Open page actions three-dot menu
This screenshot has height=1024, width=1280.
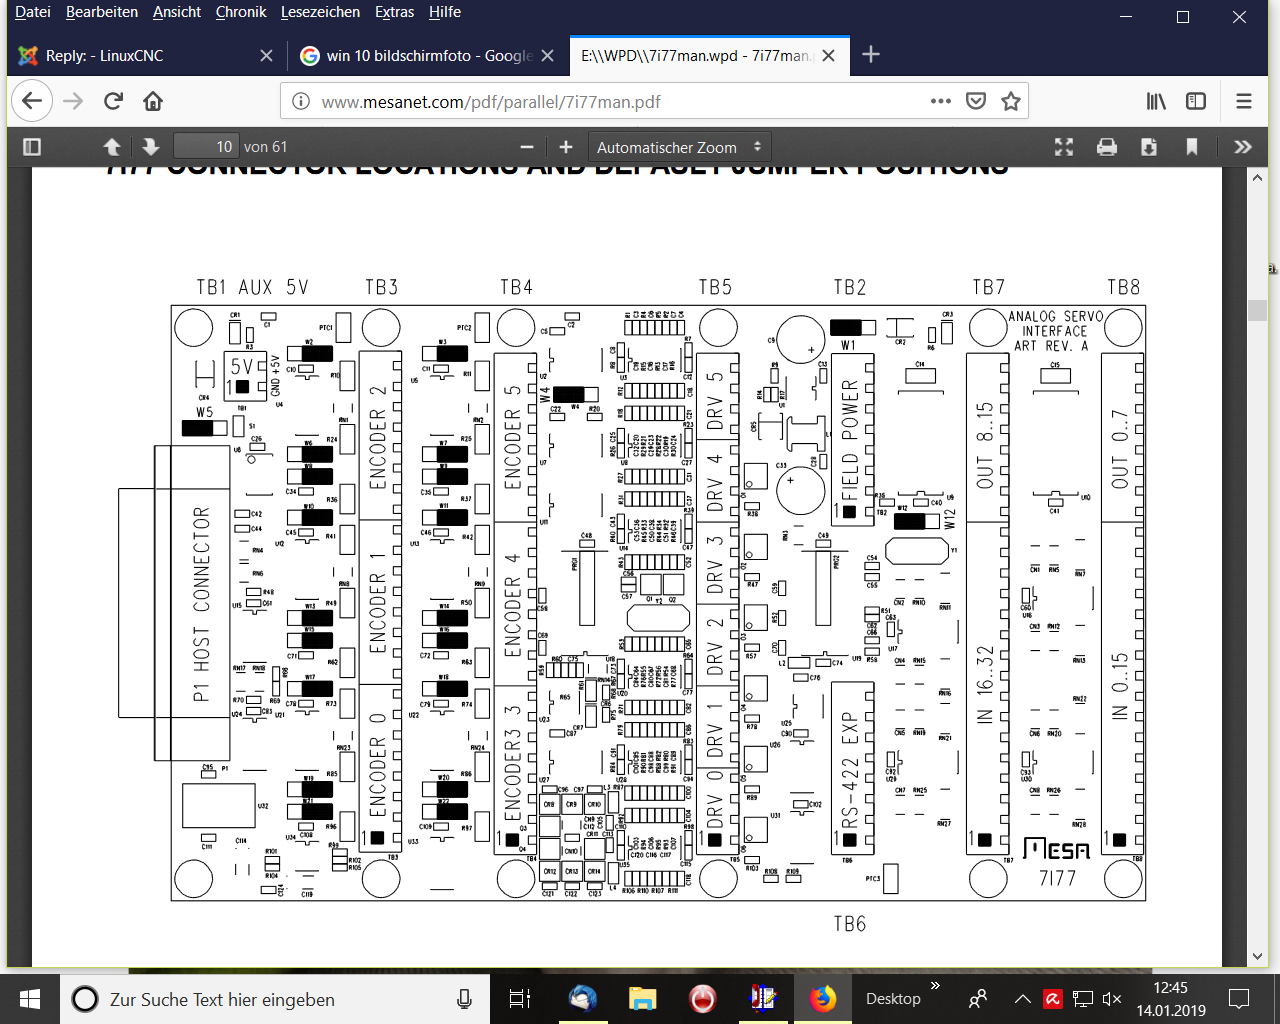click(x=940, y=101)
